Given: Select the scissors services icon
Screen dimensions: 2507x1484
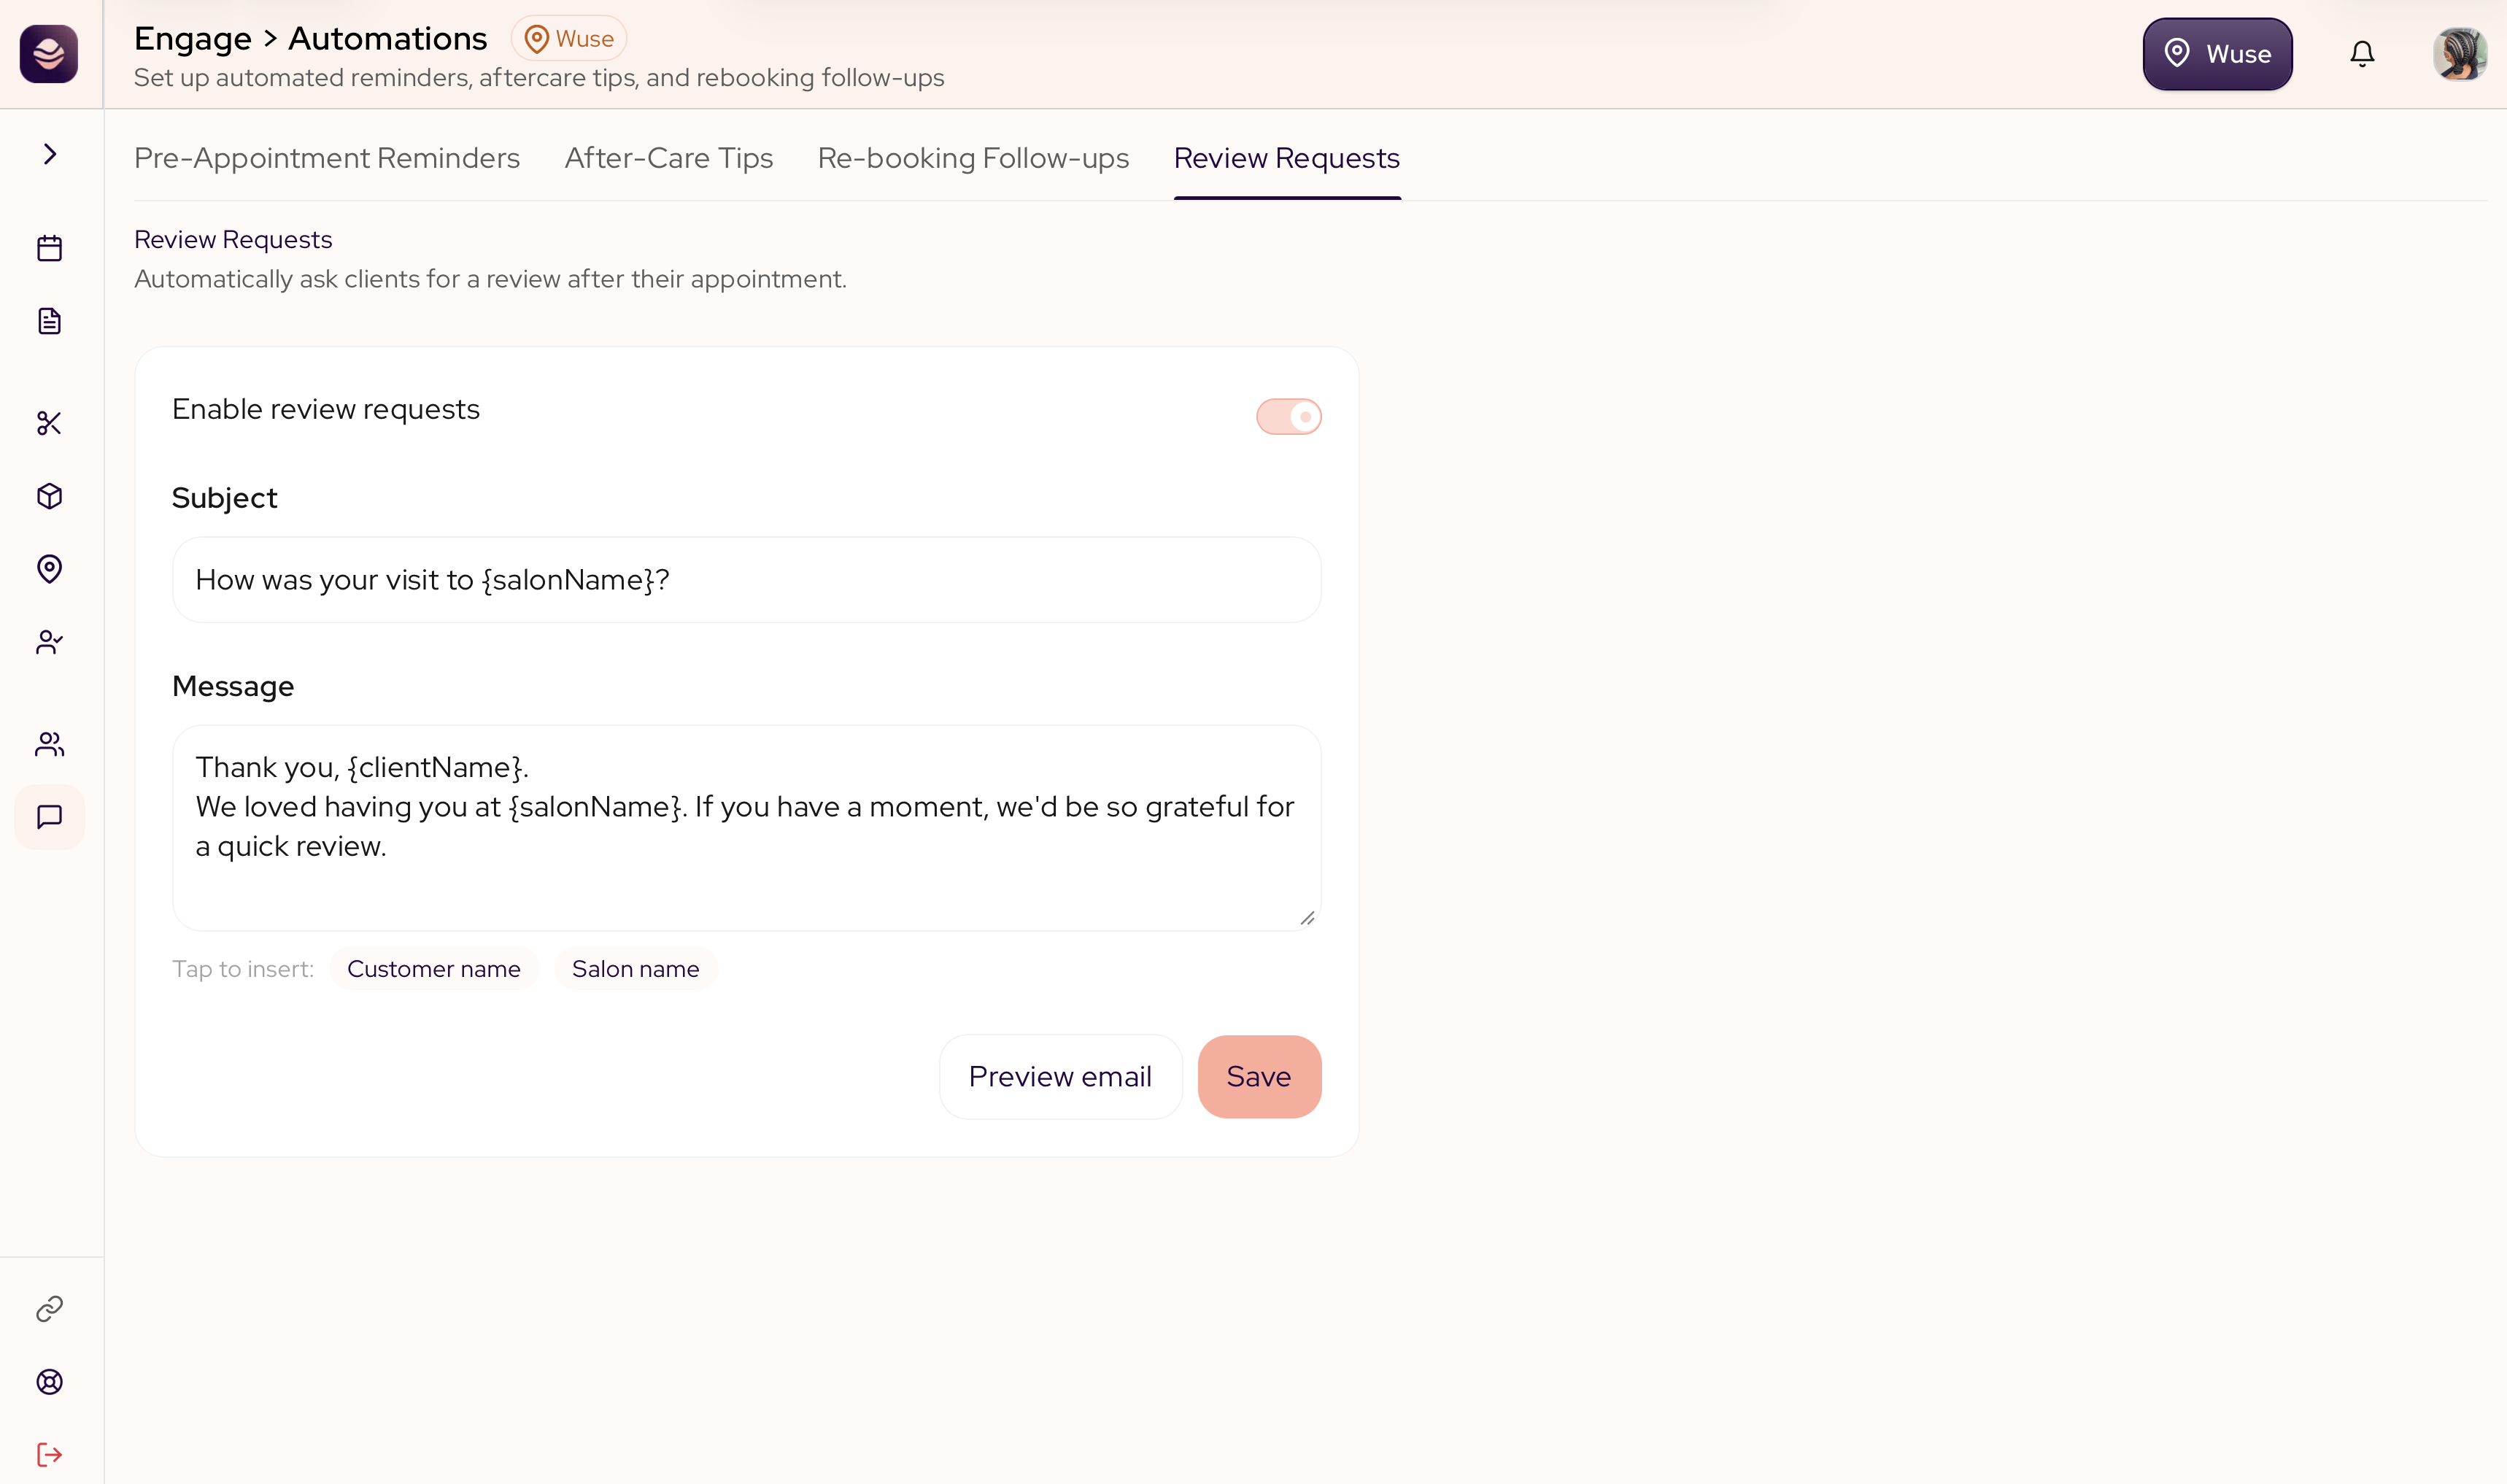Looking at the screenshot, I should 49,423.
